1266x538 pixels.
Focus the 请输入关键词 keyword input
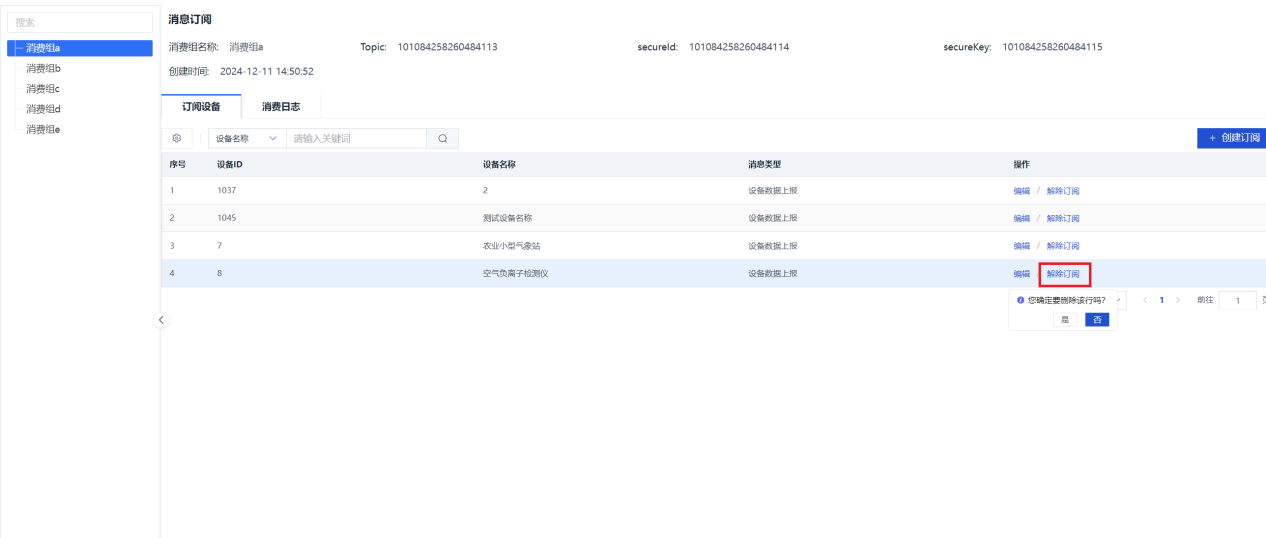356,139
